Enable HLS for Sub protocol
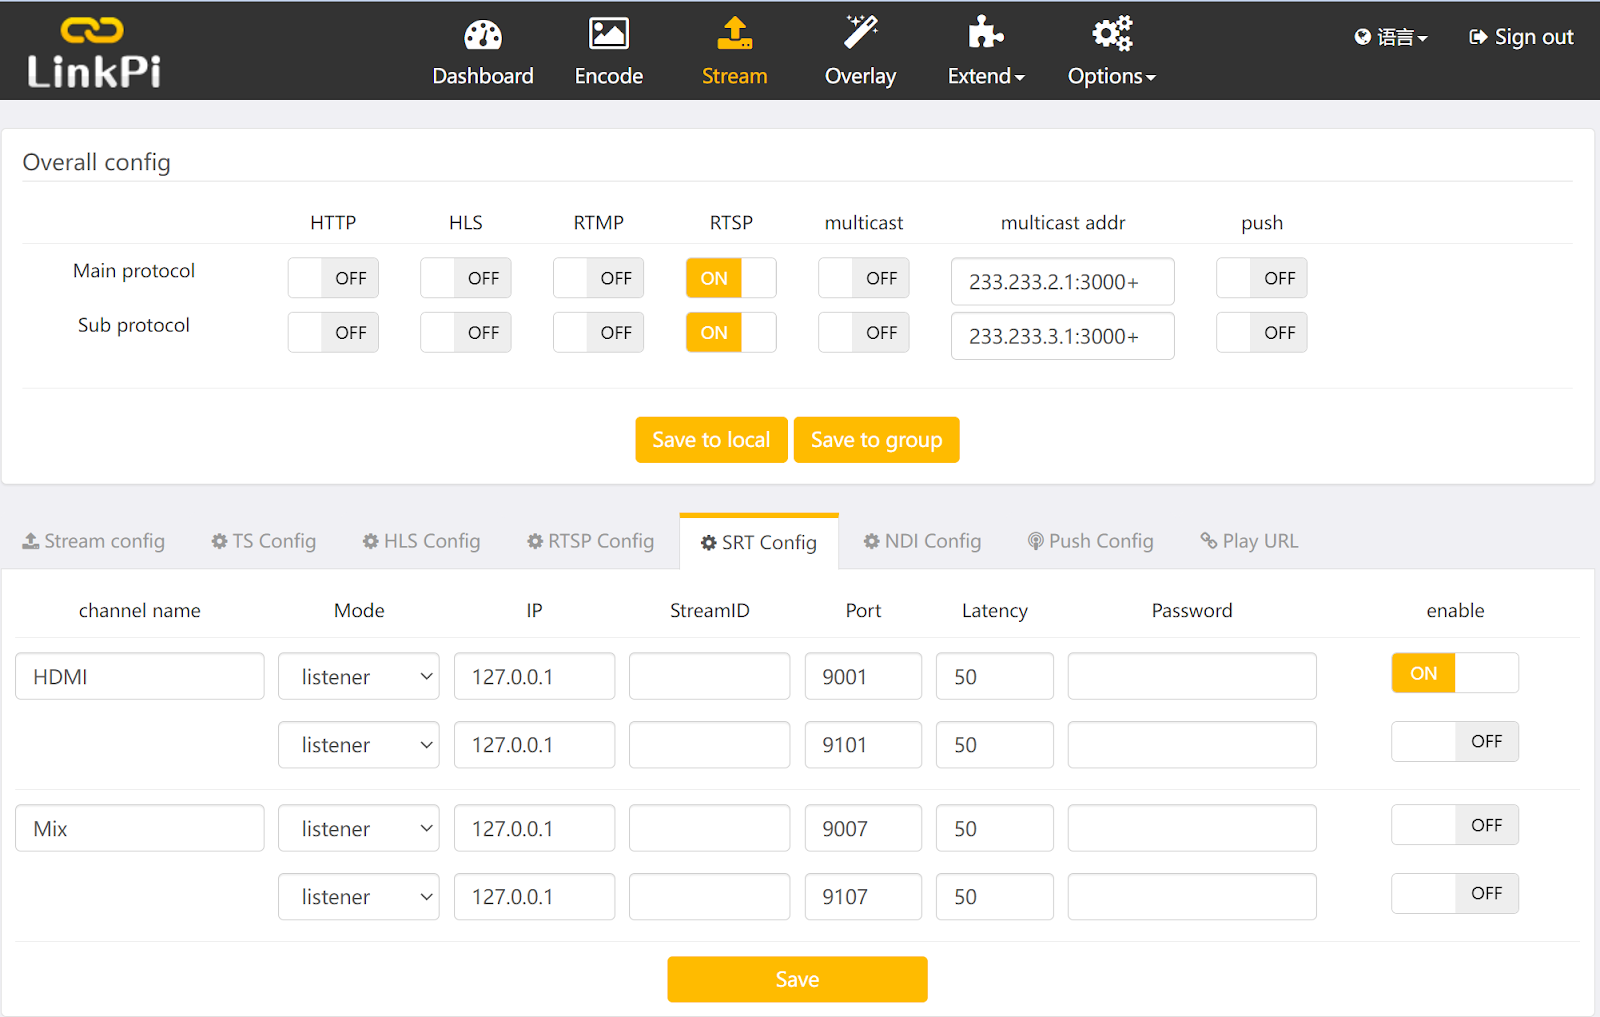 coord(466,333)
